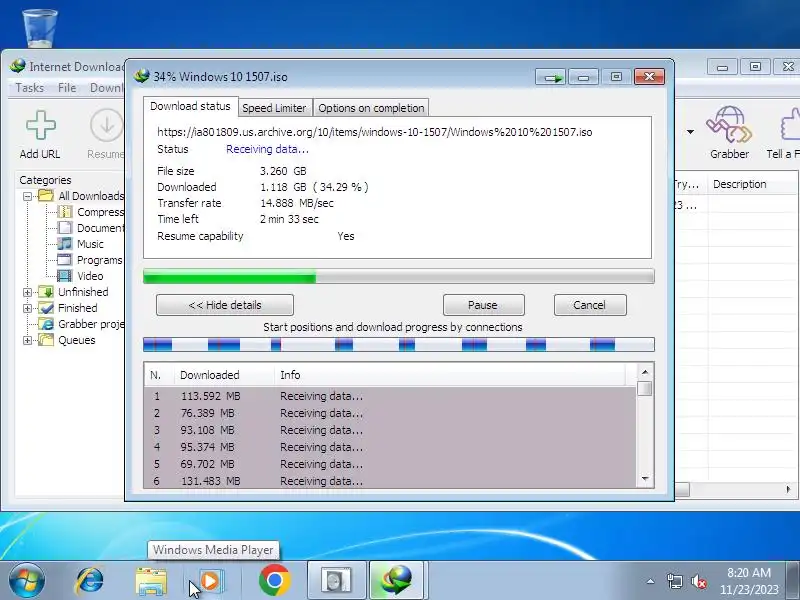Click the Show desktop button at taskbar end
The height and width of the screenshot is (600, 800).
(x=793, y=581)
